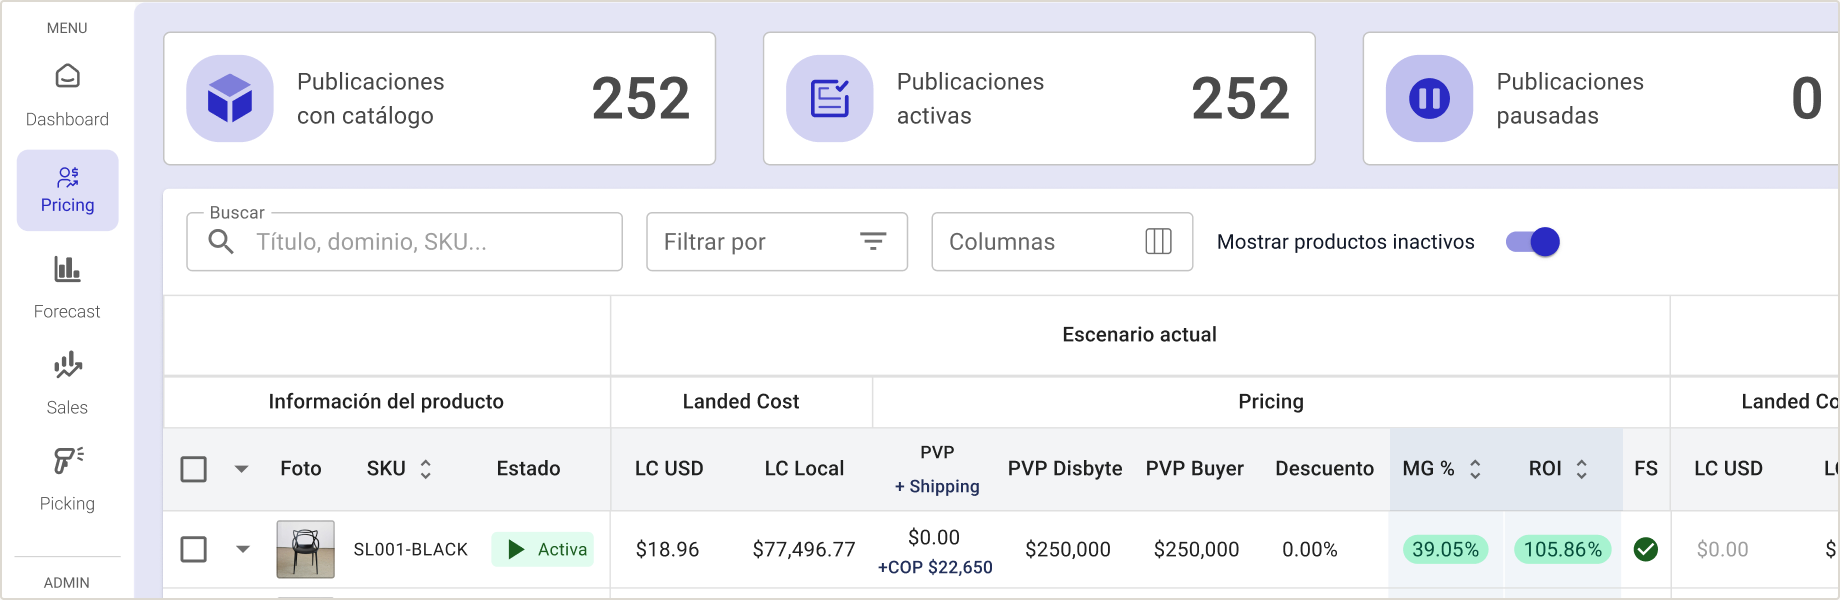1840x600 pixels.
Task: Click the Publicaciones pausadas card
Action: 1601,98
